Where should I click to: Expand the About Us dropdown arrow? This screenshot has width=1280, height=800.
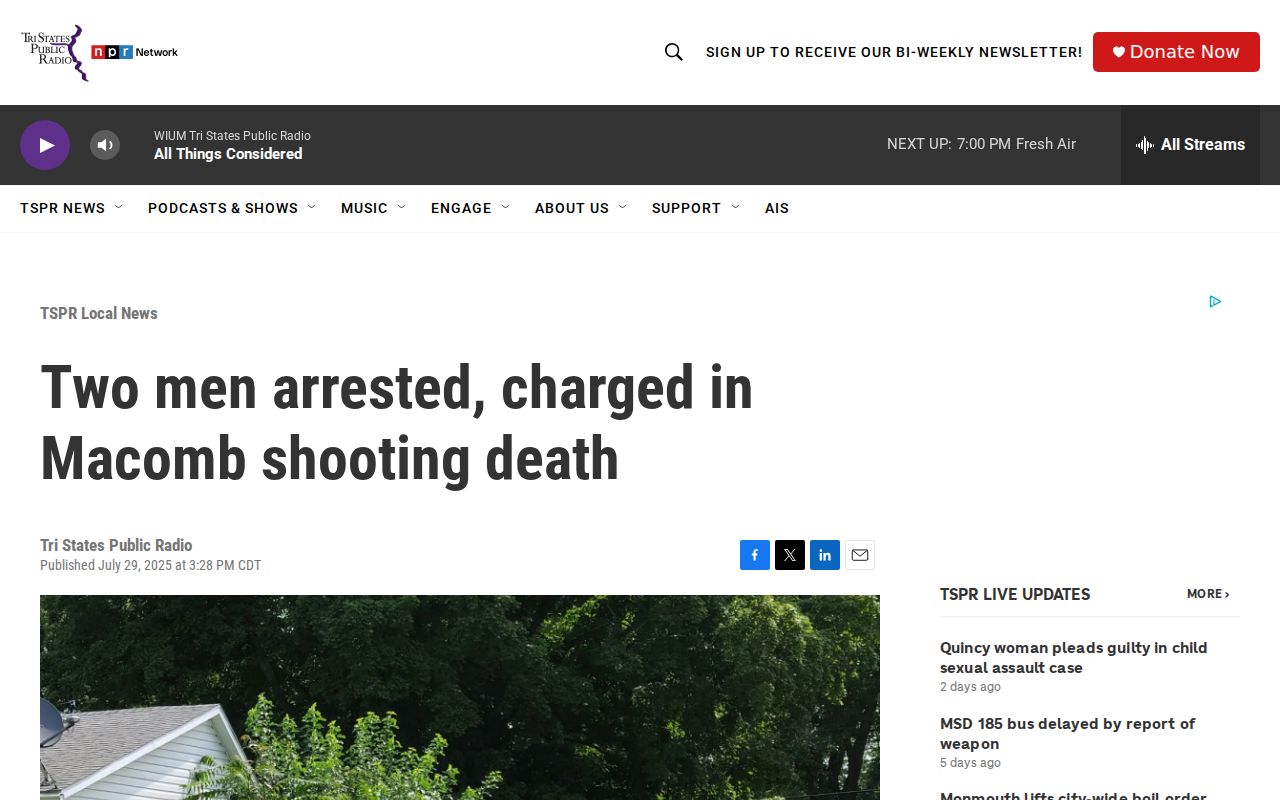click(x=622, y=207)
